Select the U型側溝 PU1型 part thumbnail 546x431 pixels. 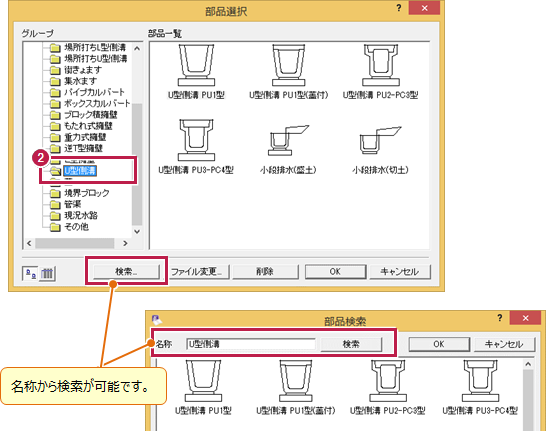point(196,71)
